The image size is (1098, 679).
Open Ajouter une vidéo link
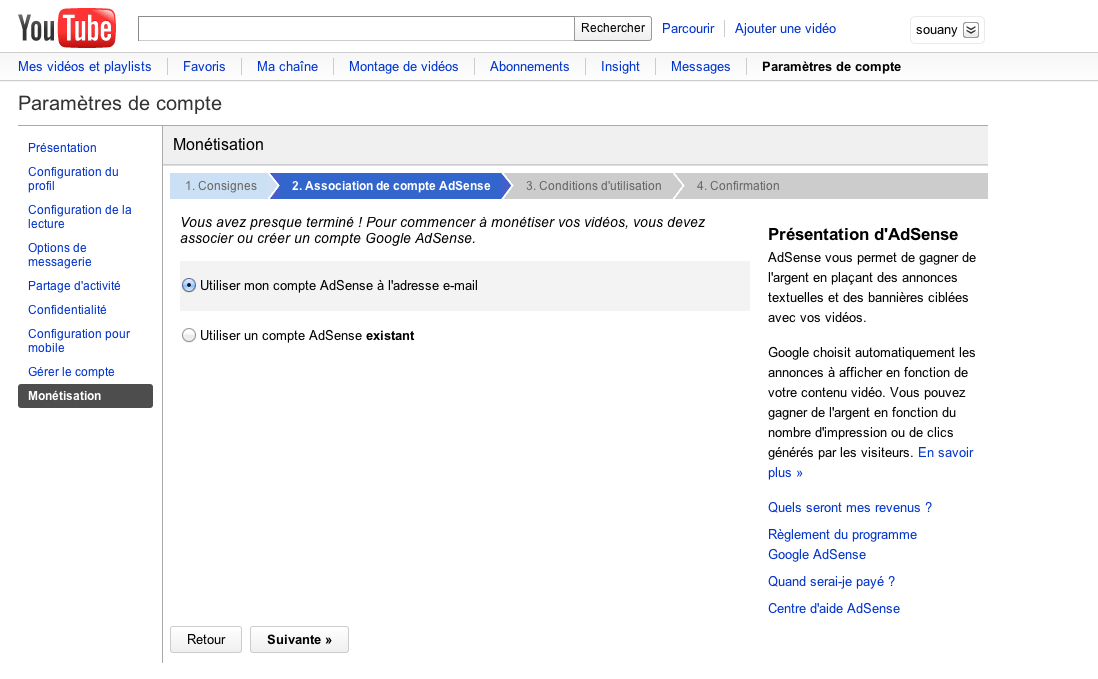click(785, 29)
